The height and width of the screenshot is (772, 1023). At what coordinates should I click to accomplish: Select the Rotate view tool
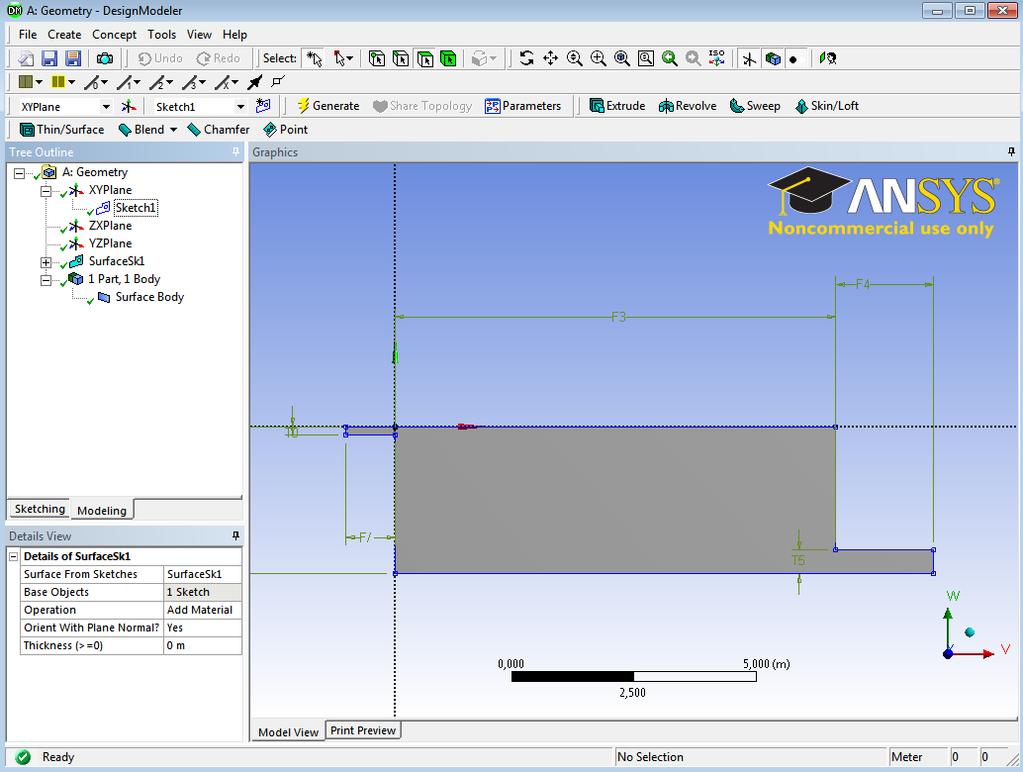click(527, 59)
